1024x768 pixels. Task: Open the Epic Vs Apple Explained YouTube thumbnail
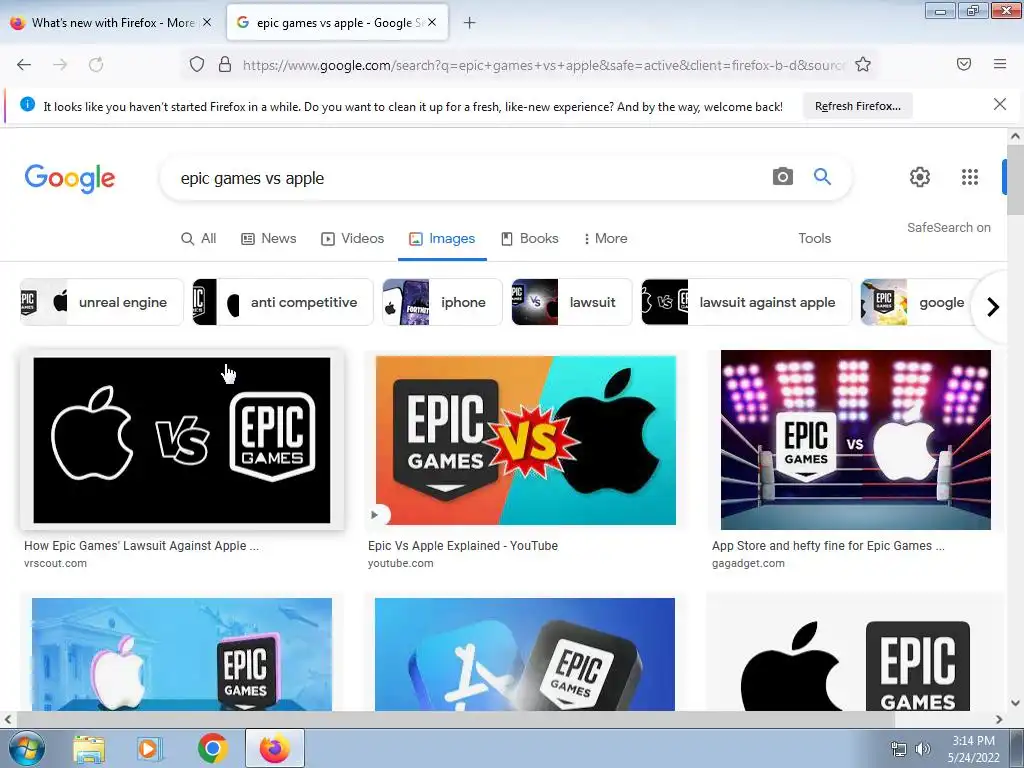(525, 440)
